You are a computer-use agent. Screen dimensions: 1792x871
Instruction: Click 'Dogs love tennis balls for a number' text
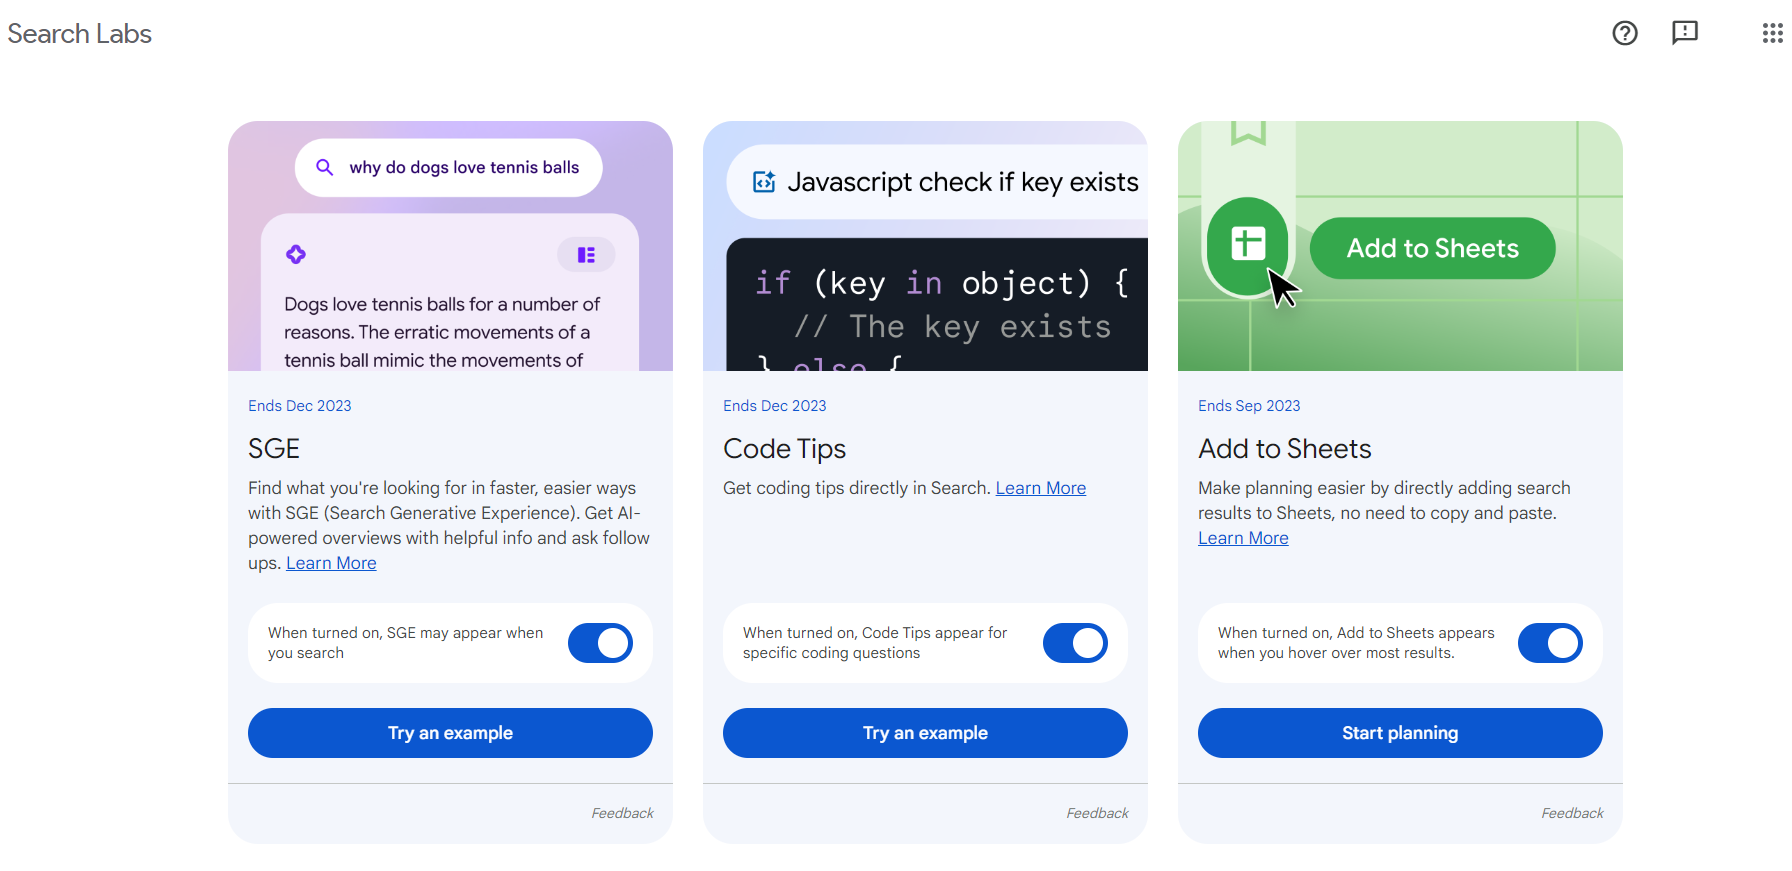coord(442,332)
